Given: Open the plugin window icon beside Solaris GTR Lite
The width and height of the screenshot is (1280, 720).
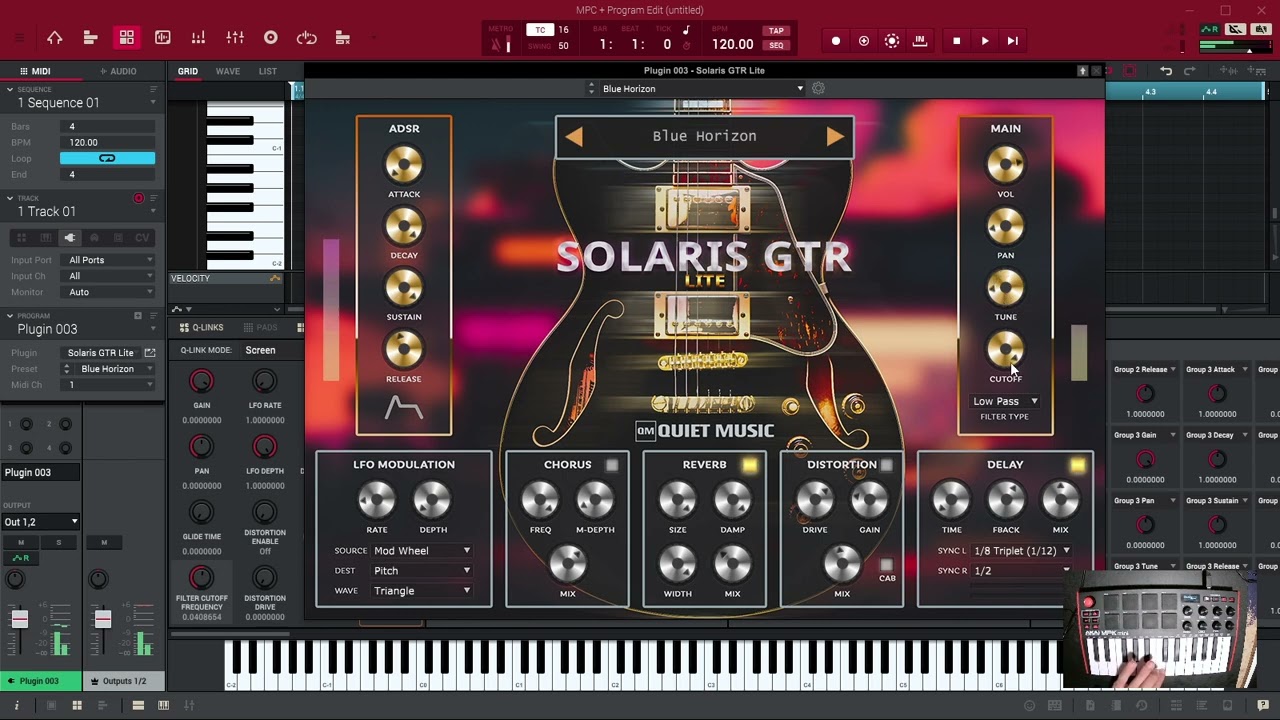Looking at the screenshot, I should (150, 353).
